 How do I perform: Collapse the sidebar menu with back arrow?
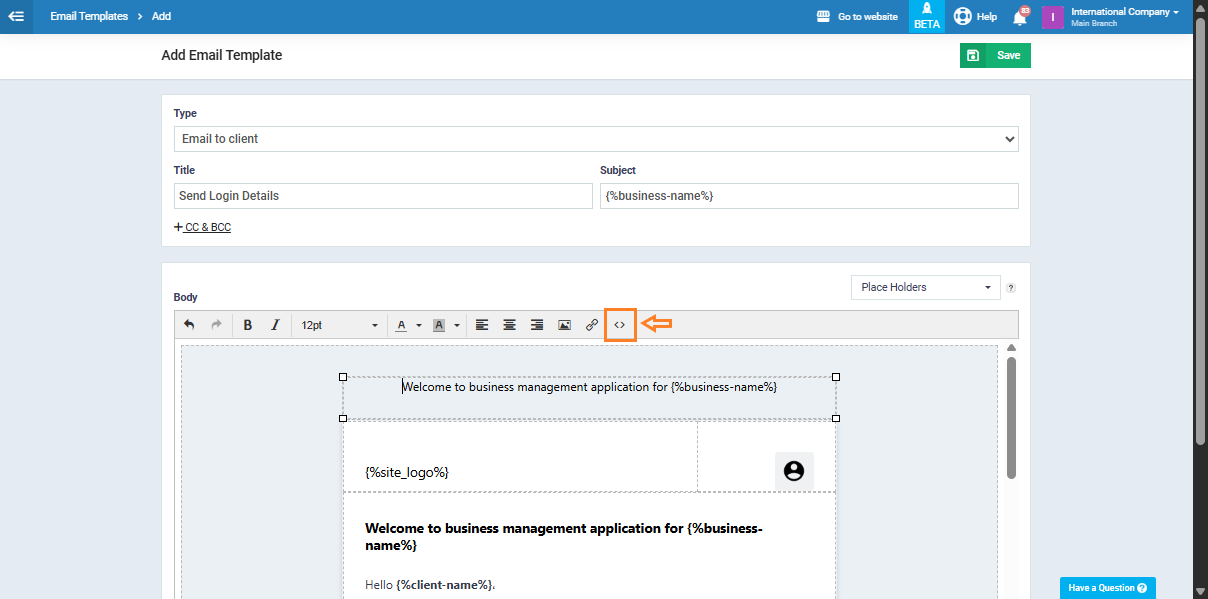[16, 17]
